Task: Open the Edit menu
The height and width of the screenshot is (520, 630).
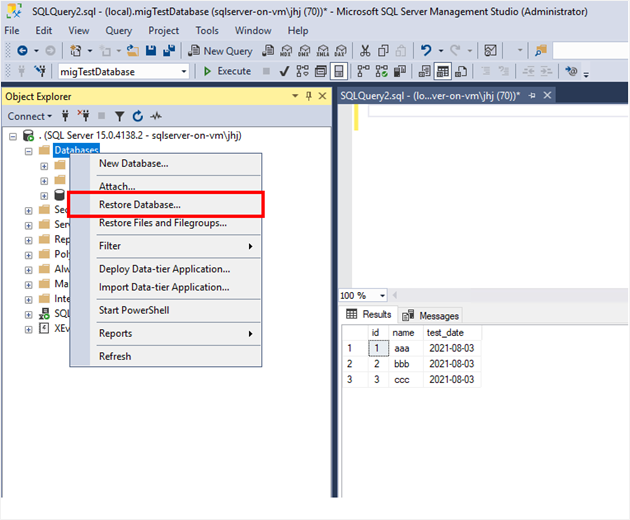Action: coord(43,31)
